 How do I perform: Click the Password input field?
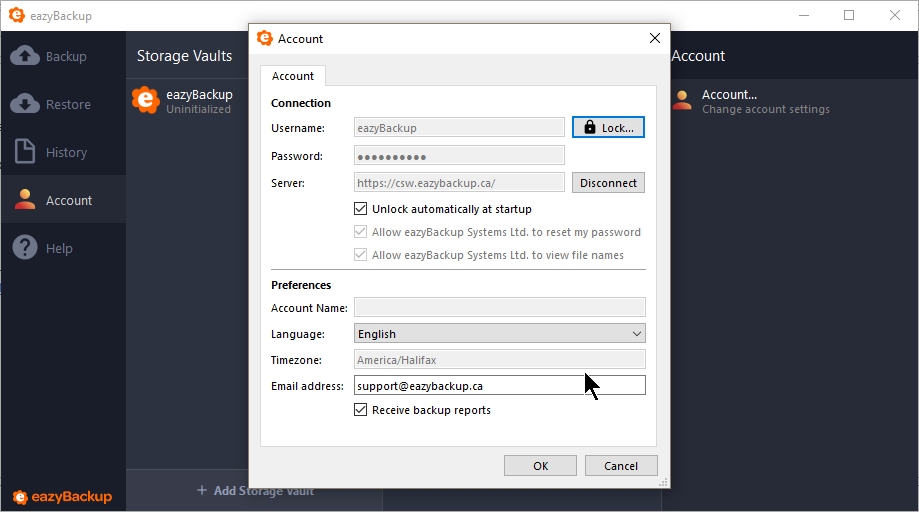tap(459, 155)
